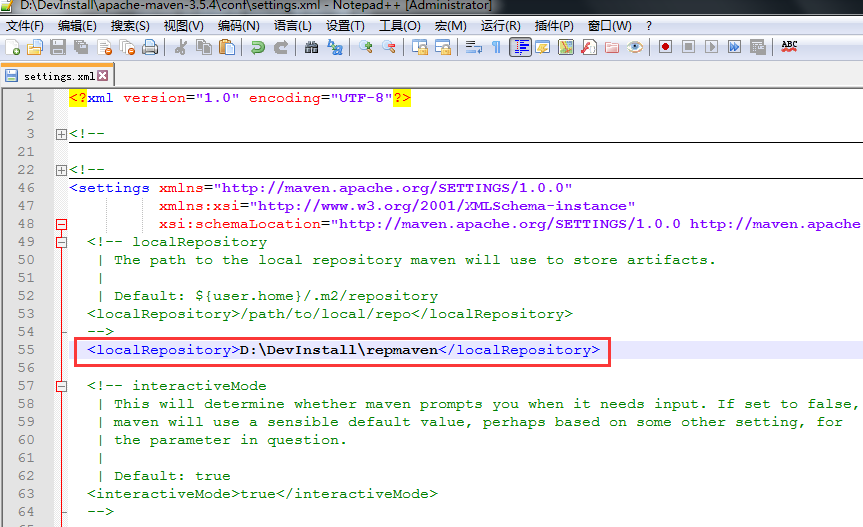Screen dimensions: 863x527
Task: Click the Close All documents icon
Action: coord(127,47)
